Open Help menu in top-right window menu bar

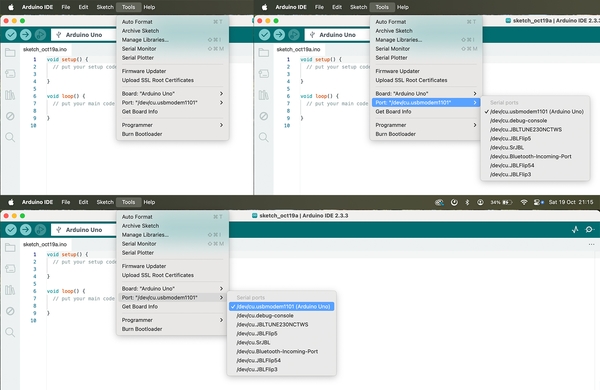pyautogui.click(x=403, y=7)
